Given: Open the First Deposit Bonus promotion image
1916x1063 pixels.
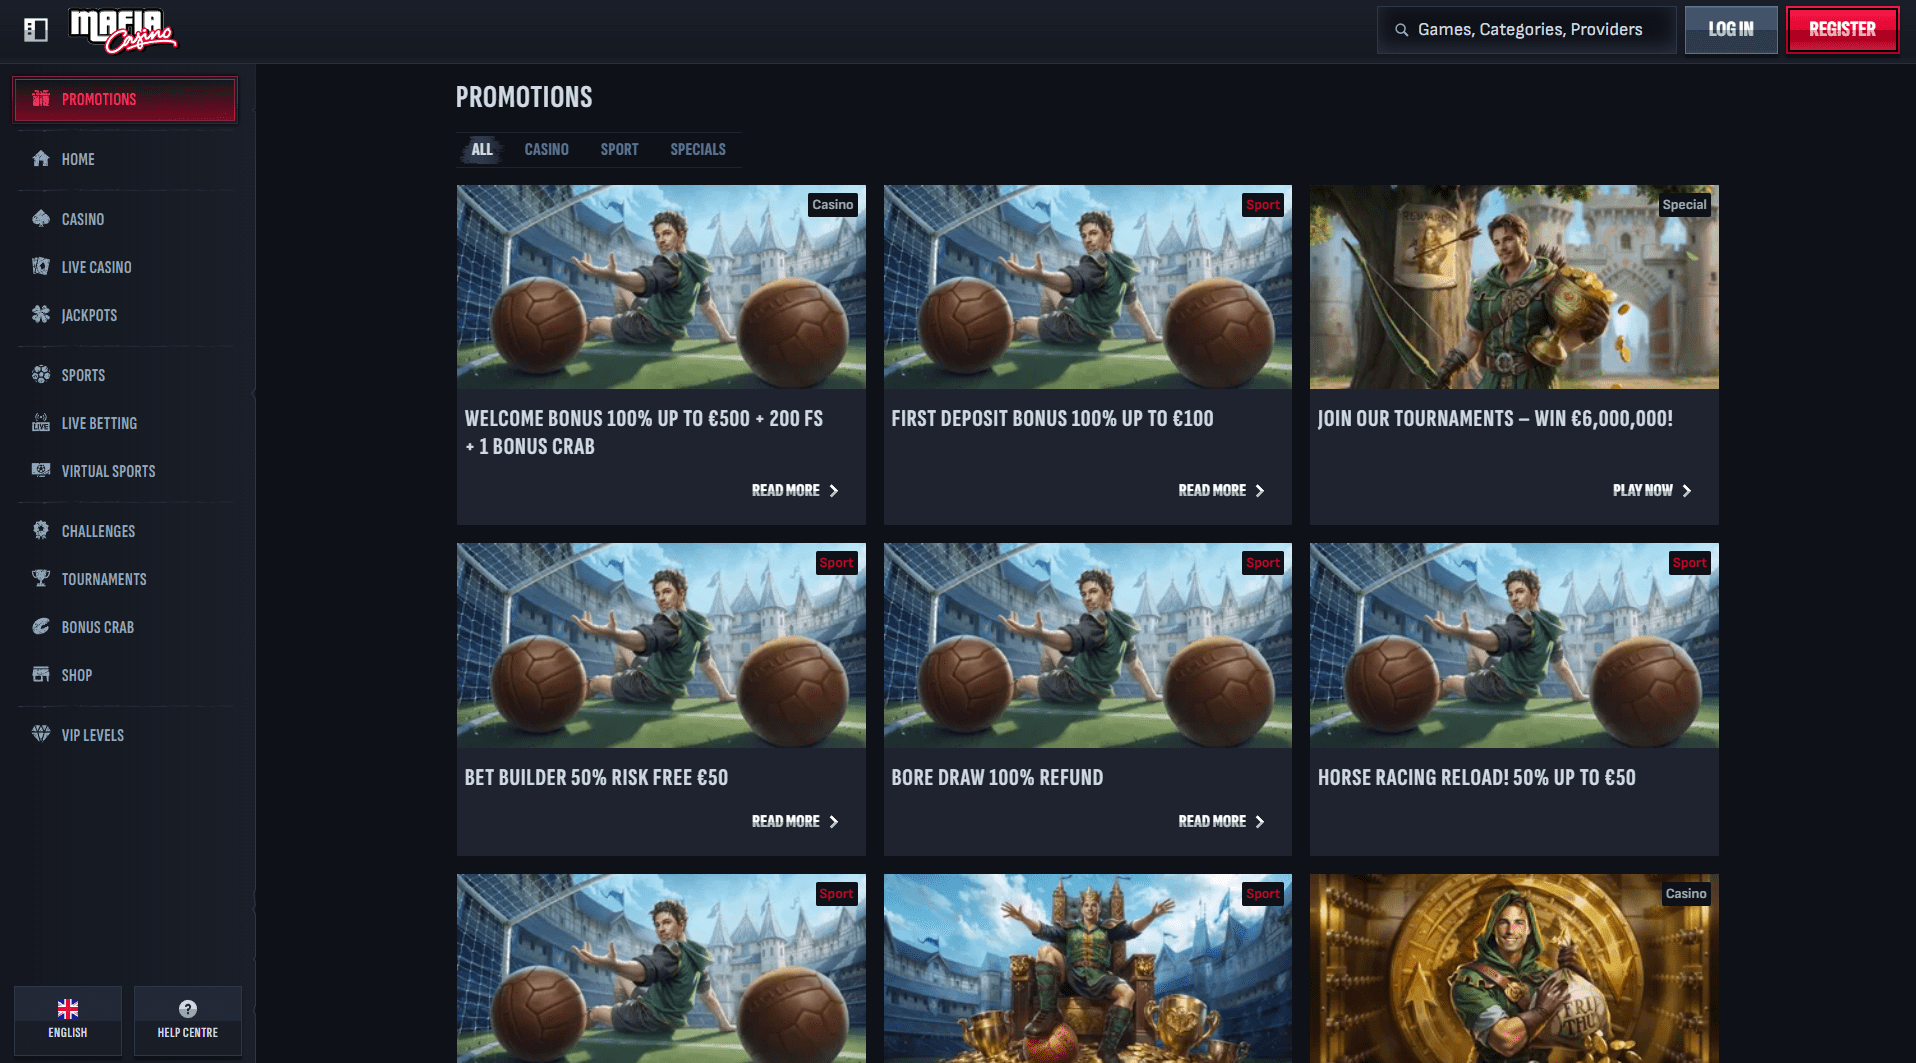Looking at the screenshot, I should pyautogui.click(x=1088, y=287).
